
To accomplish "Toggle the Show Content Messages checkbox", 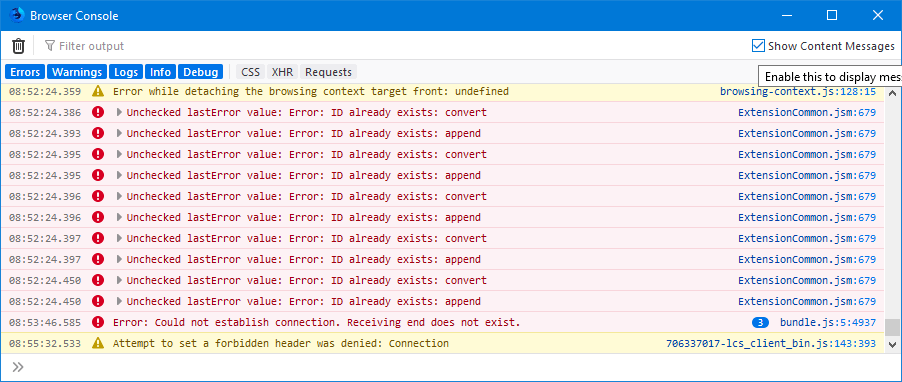I will (x=758, y=45).
